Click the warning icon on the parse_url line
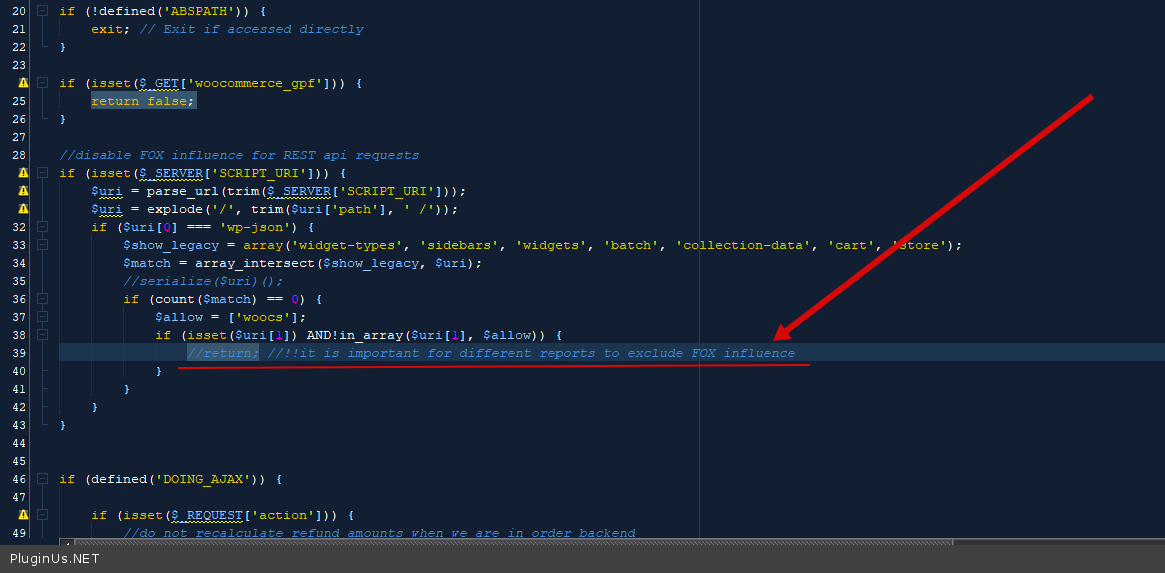The image size is (1165, 573). [22, 191]
